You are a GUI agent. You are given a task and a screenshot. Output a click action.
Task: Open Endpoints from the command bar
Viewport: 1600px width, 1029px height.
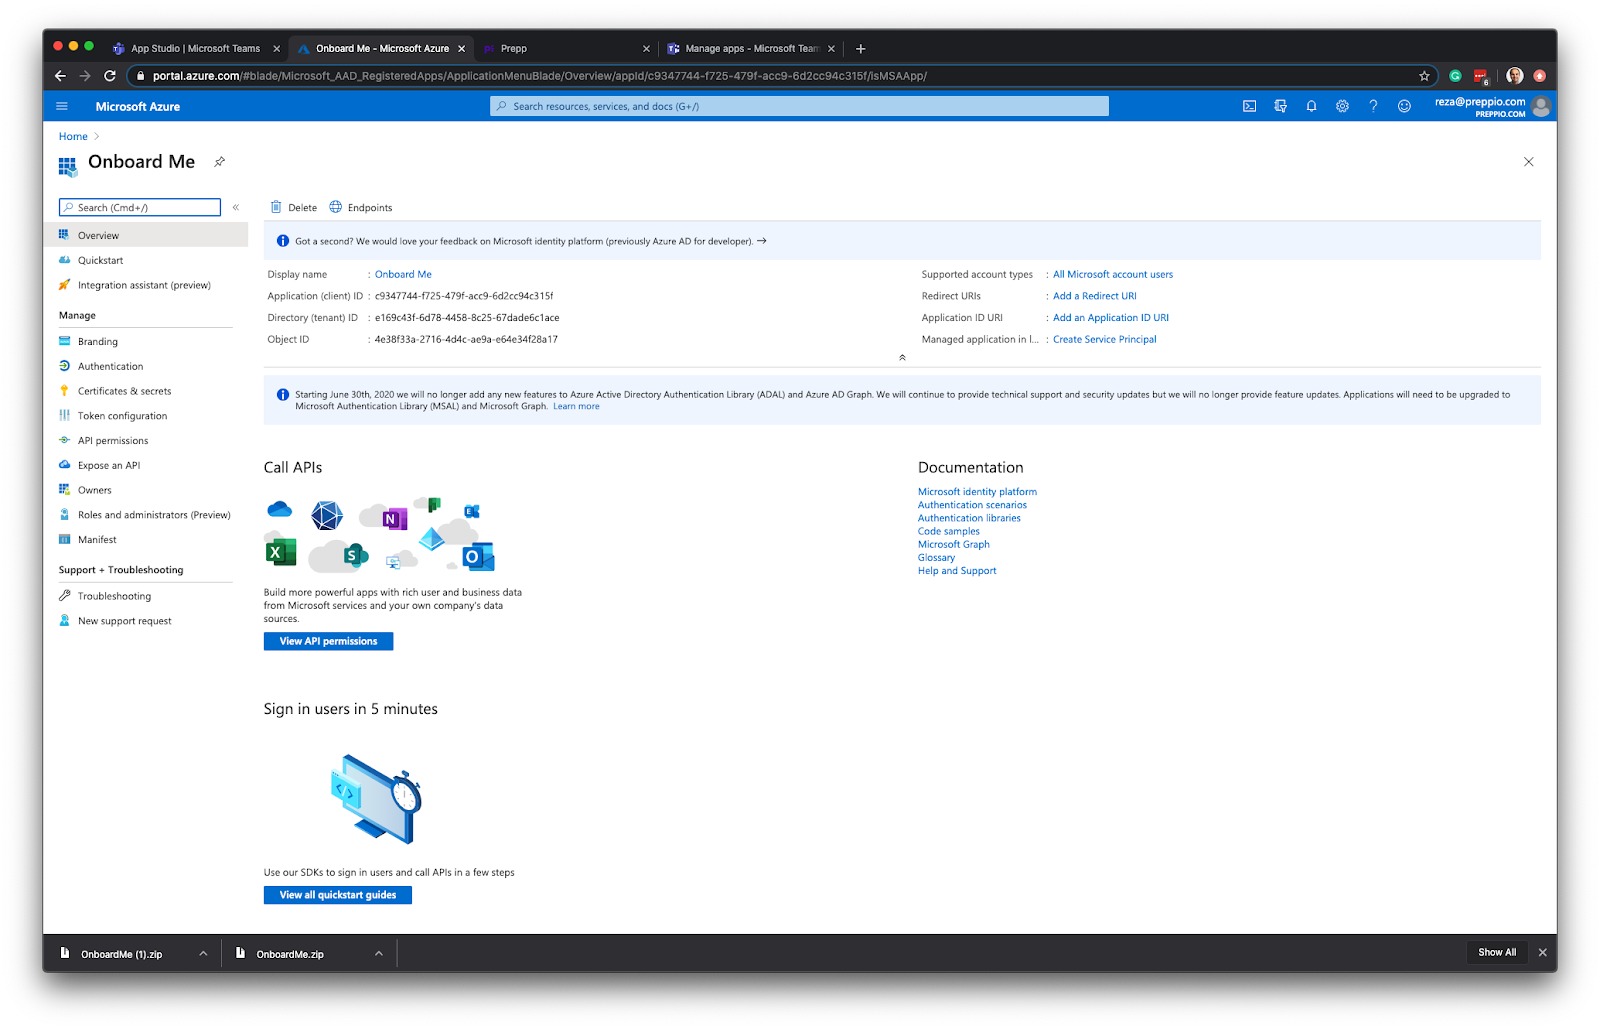pyautogui.click(x=361, y=207)
